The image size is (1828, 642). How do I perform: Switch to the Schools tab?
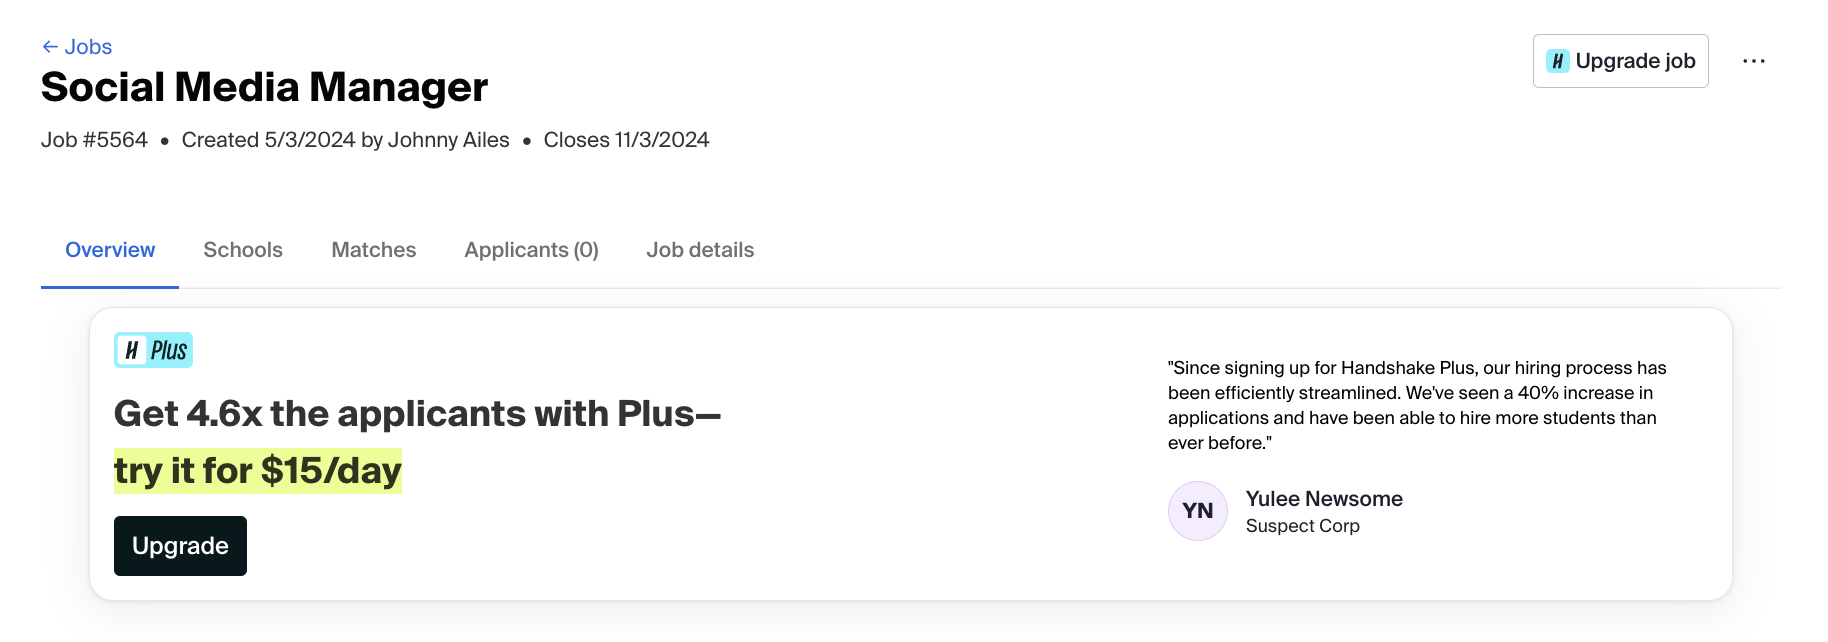tap(242, 250)
